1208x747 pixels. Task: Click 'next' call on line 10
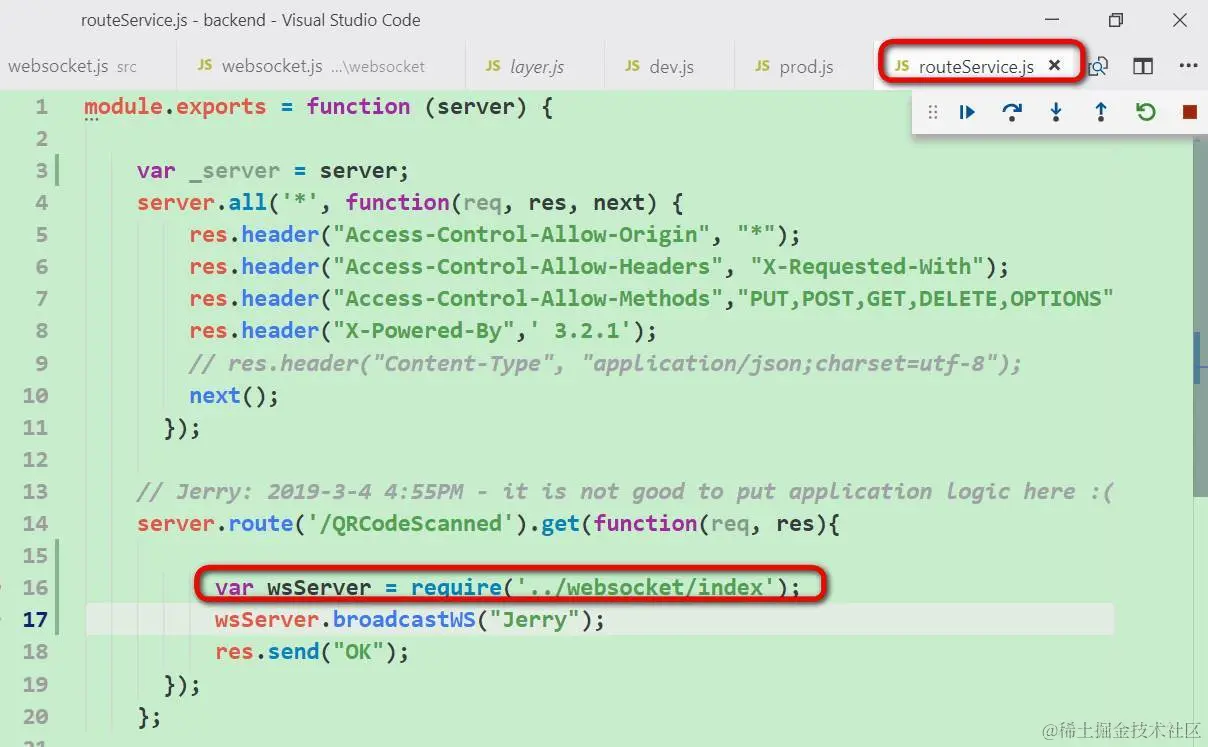tap(215, 395)
